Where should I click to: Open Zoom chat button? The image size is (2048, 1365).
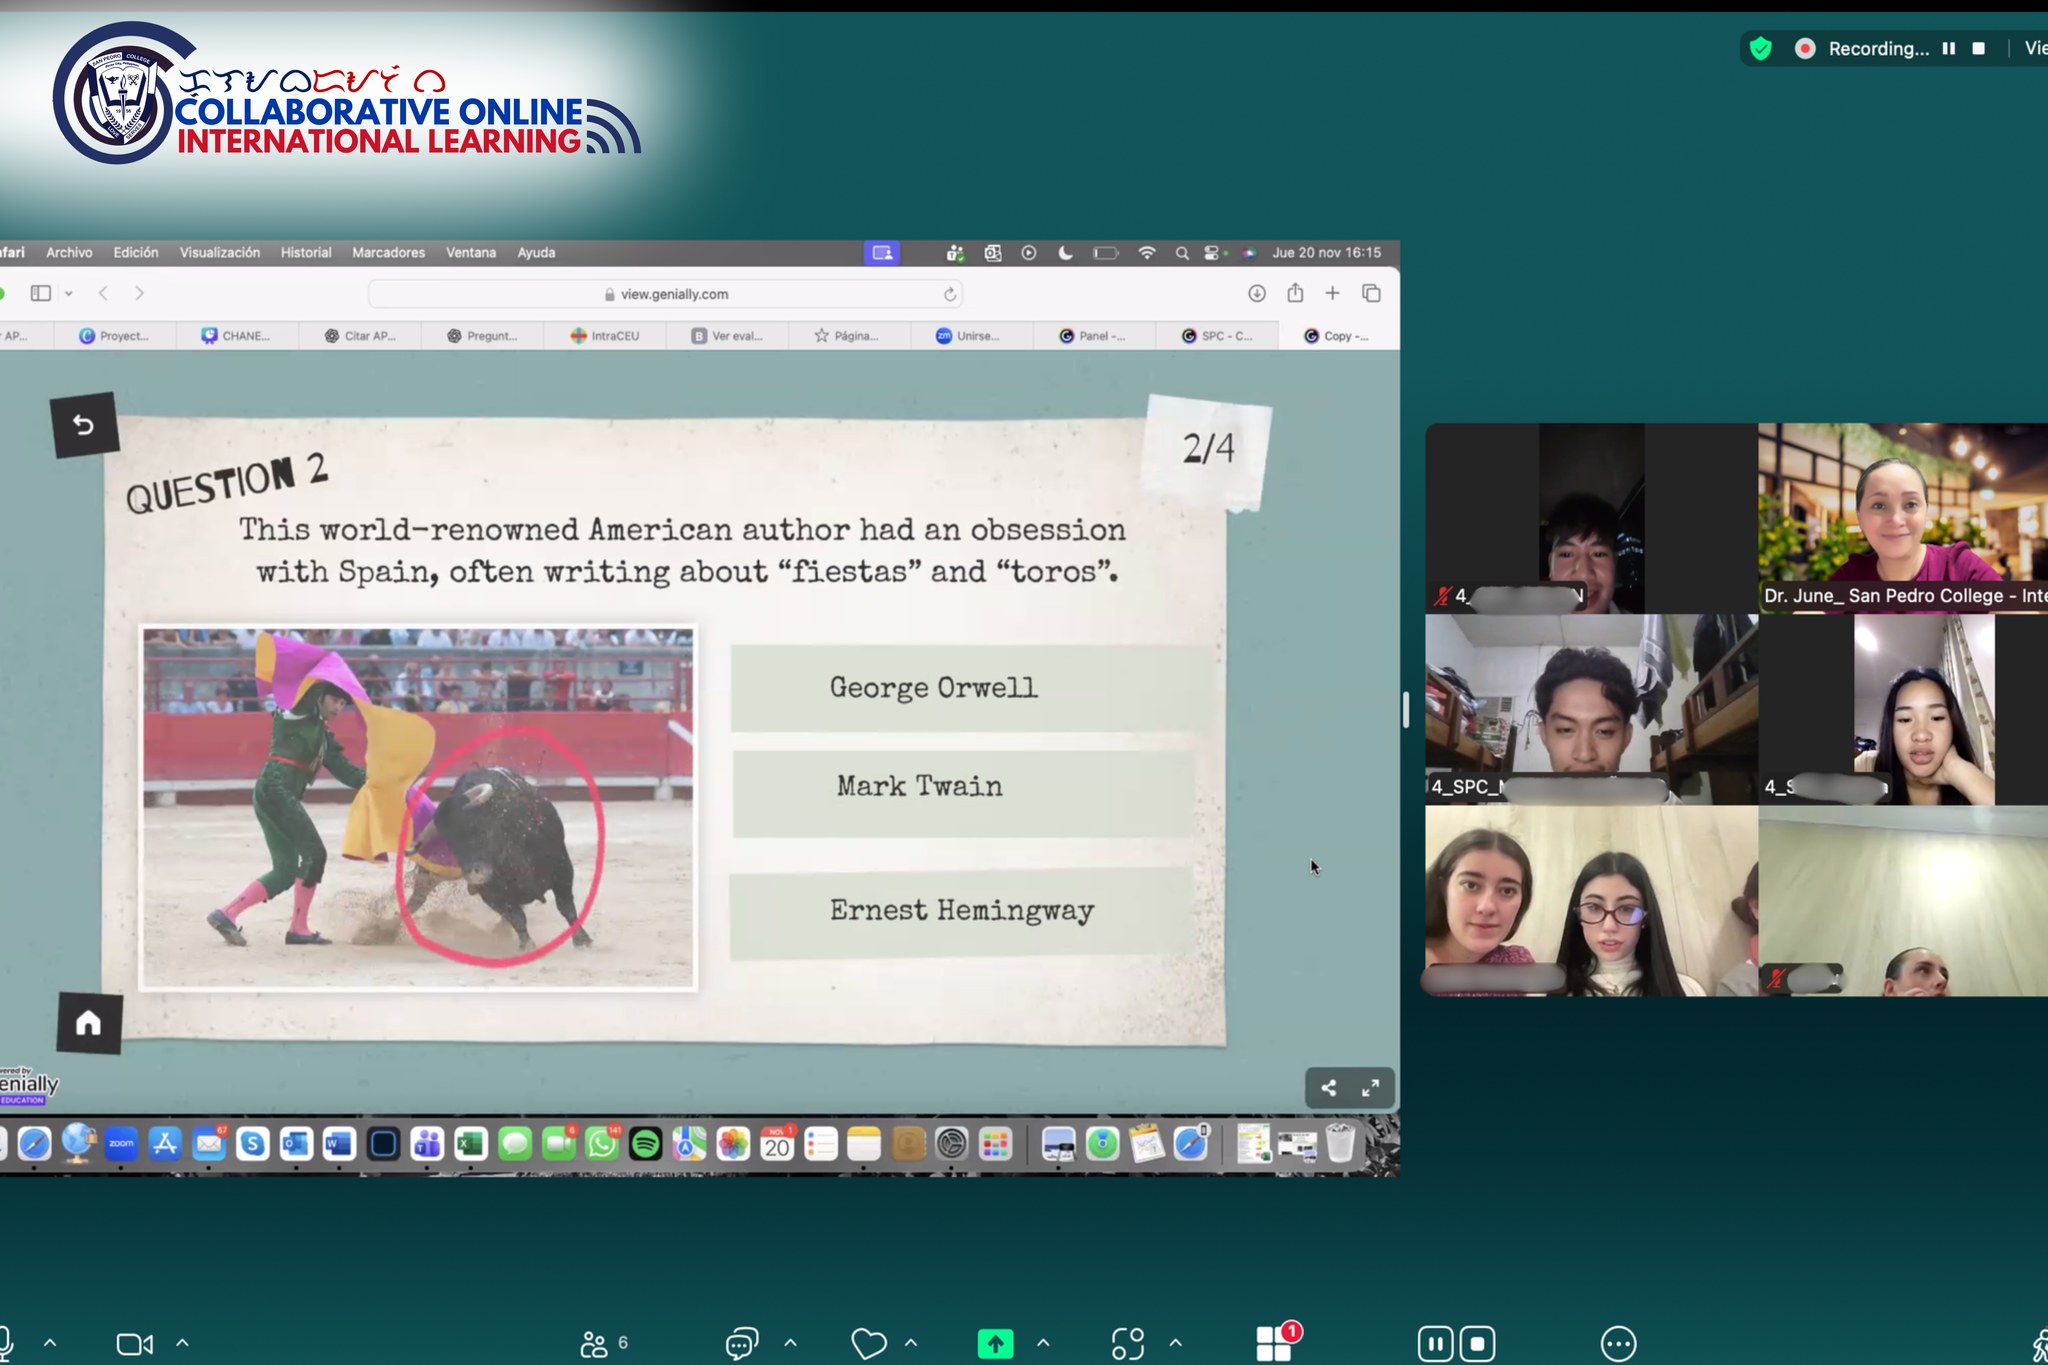742,1344
